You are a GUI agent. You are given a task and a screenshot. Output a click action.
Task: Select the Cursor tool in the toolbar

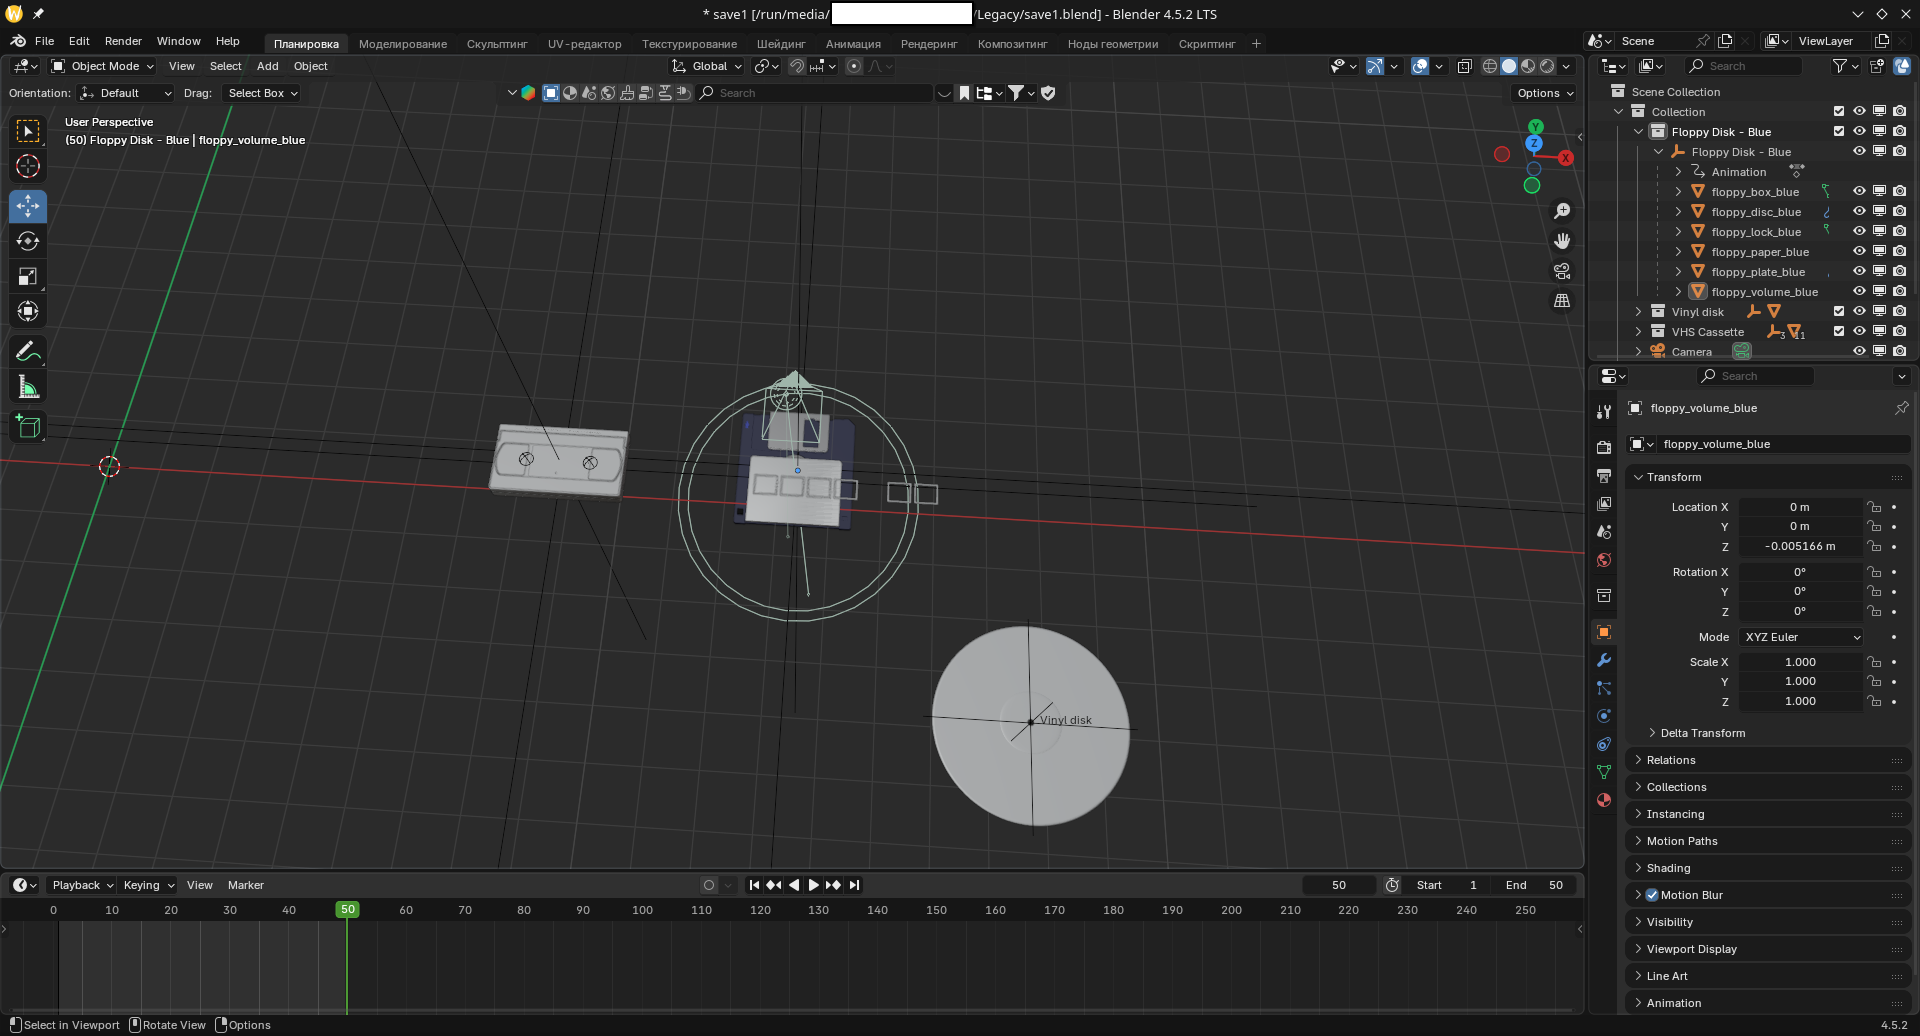coord(28,167)
